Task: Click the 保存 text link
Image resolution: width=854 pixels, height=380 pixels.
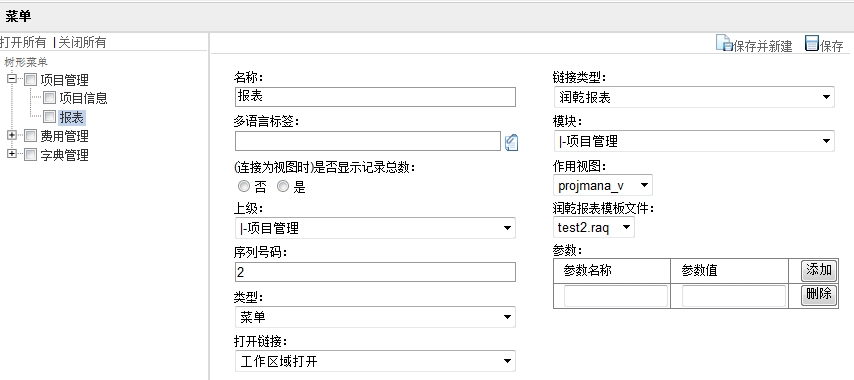Action: point(832,46)
